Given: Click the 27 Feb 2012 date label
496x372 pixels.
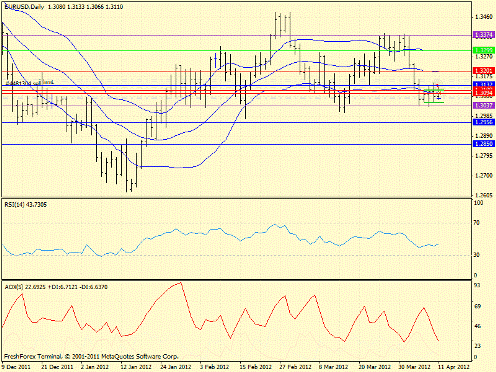Looking at the screenshot, I should click(x=296, y=367).
